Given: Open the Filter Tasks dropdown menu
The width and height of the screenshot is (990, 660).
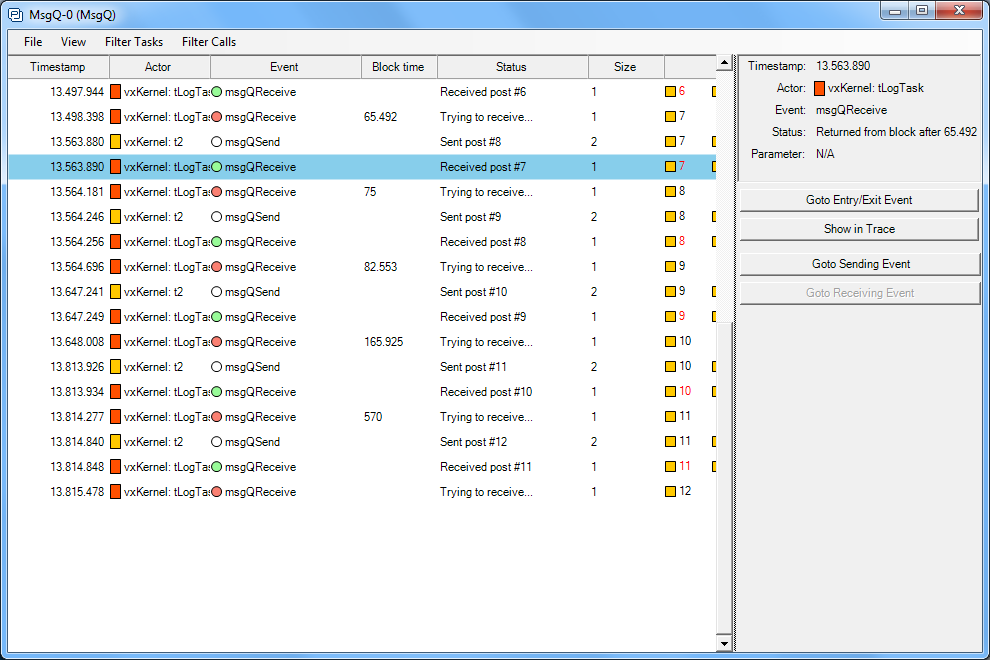Looking at the screenshot, I should click(x=134, y=42).
